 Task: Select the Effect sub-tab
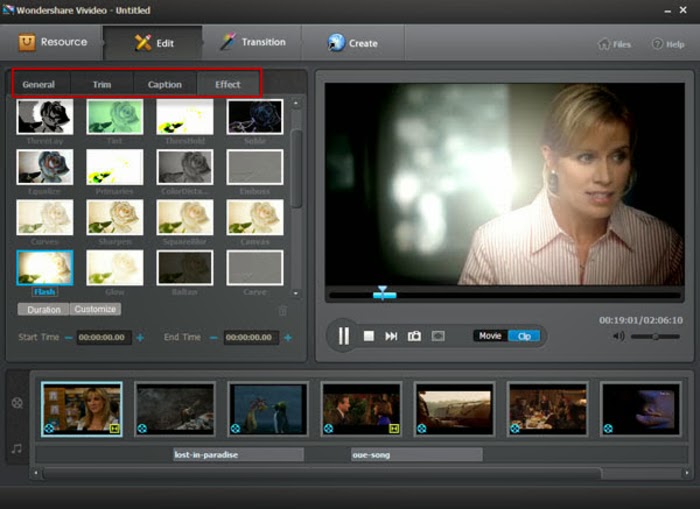click(x=228, y=84)
